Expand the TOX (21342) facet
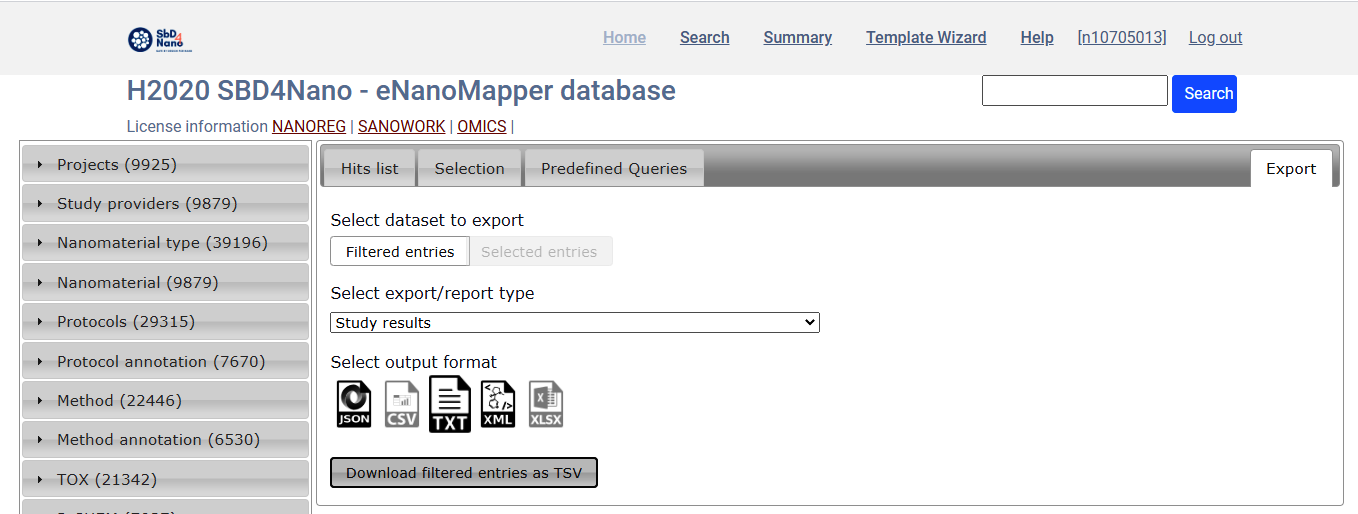The image size is (1358, 514). (165, 480)
